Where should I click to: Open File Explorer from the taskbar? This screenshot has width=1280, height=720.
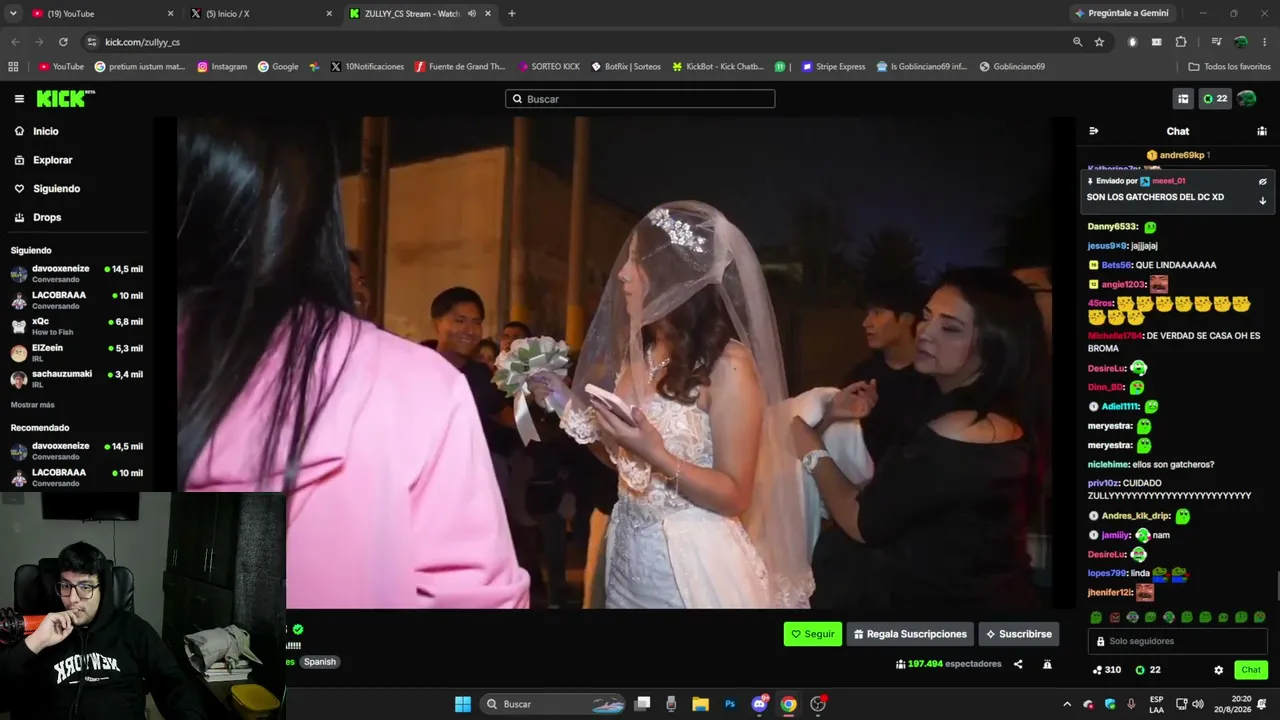[700, 704]
